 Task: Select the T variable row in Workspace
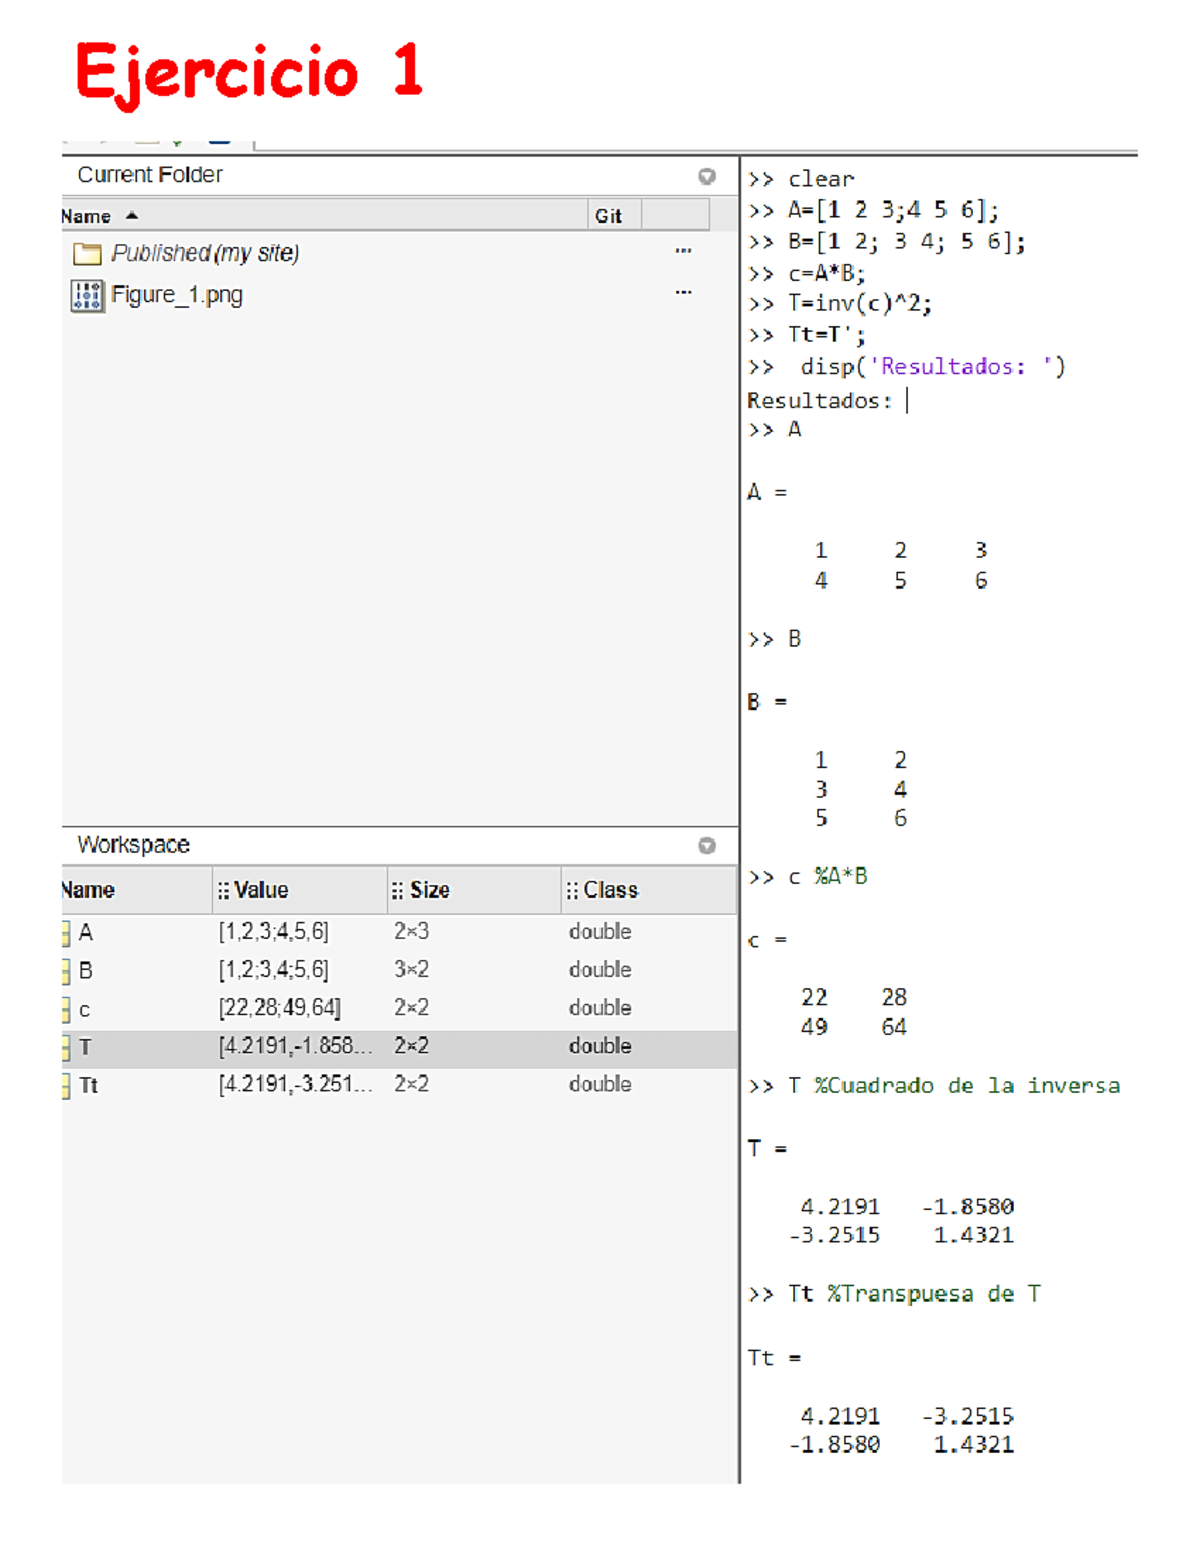pyautogui.click(x=398, y=1047)
